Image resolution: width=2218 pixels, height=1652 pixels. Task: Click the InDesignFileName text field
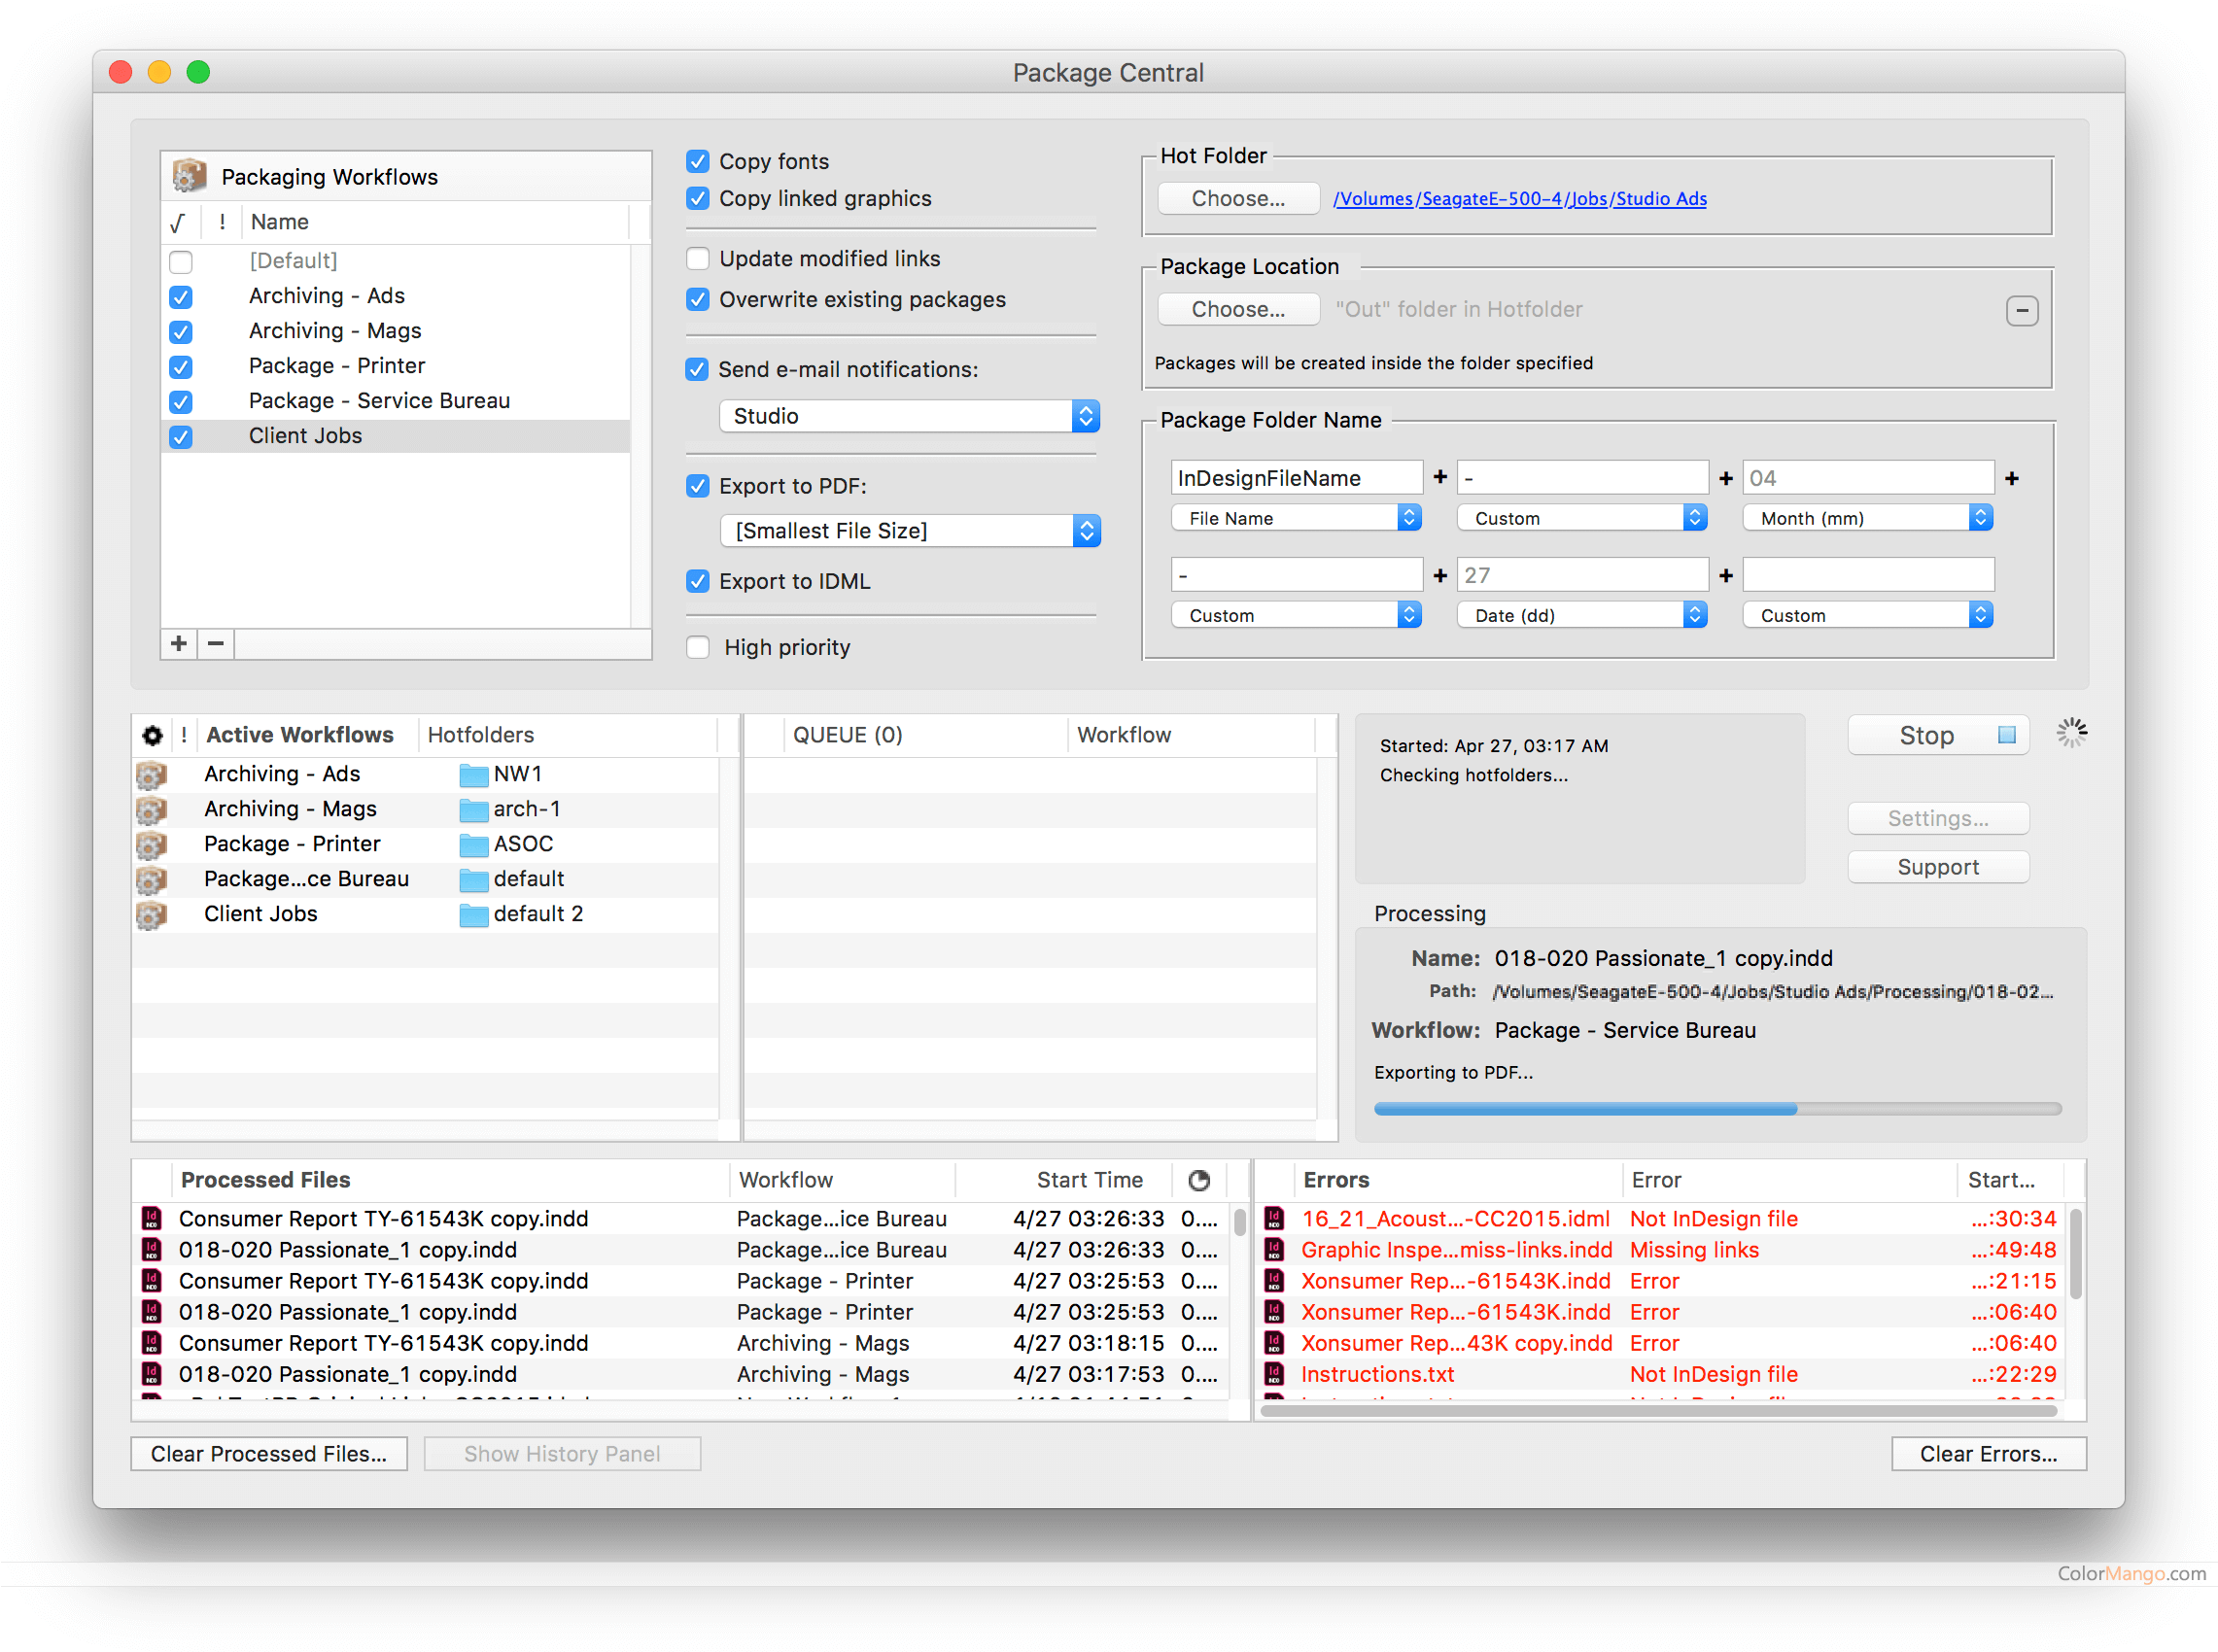(x=1296, y=478)
